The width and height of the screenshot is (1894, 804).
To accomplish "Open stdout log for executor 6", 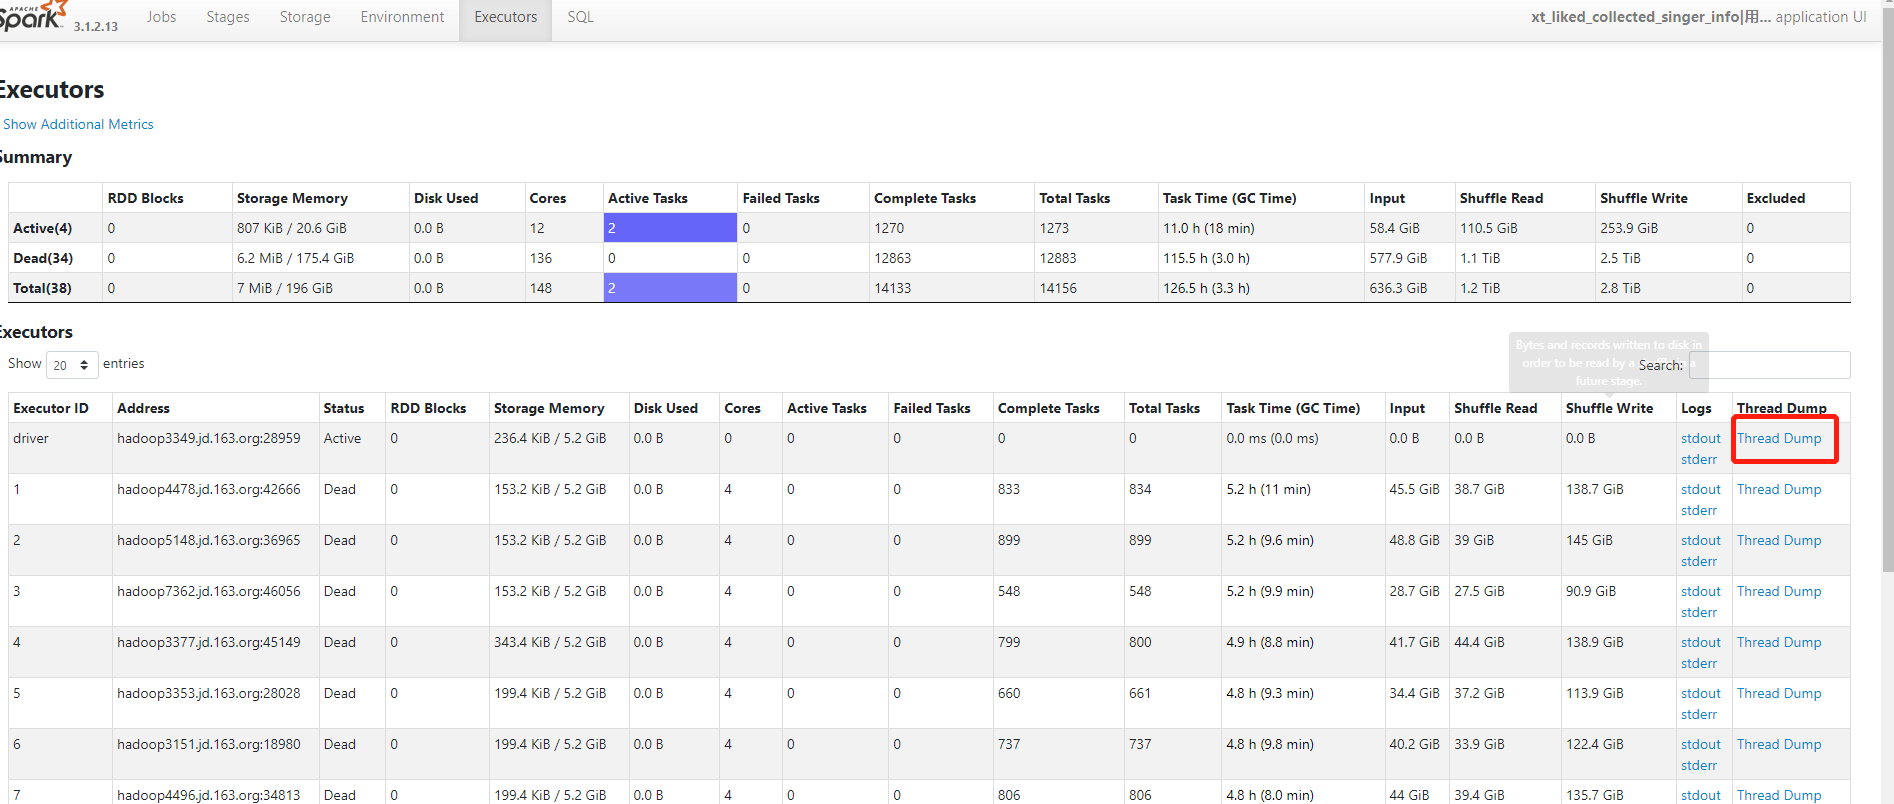I will coord(1700,744).
